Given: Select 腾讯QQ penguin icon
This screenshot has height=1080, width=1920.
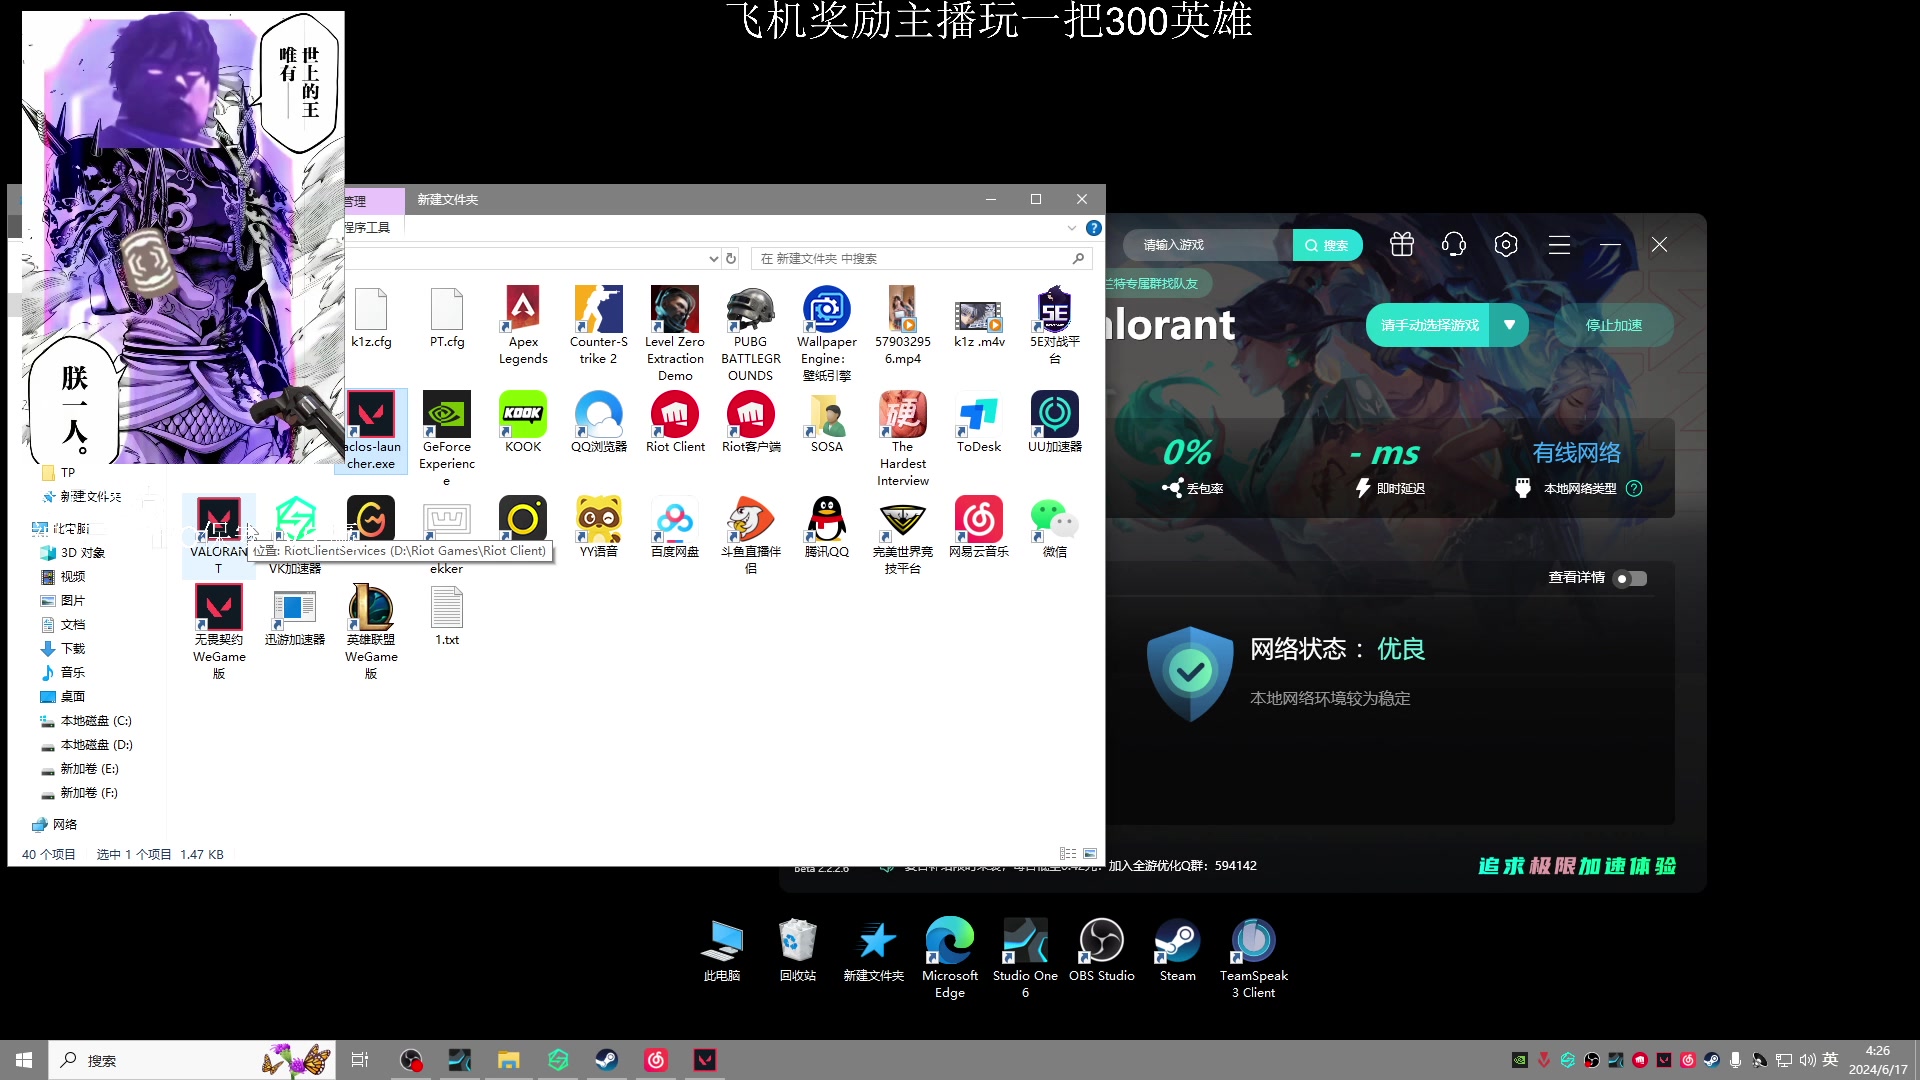Looking at the screenshot, I should click(x=827, y=527).
